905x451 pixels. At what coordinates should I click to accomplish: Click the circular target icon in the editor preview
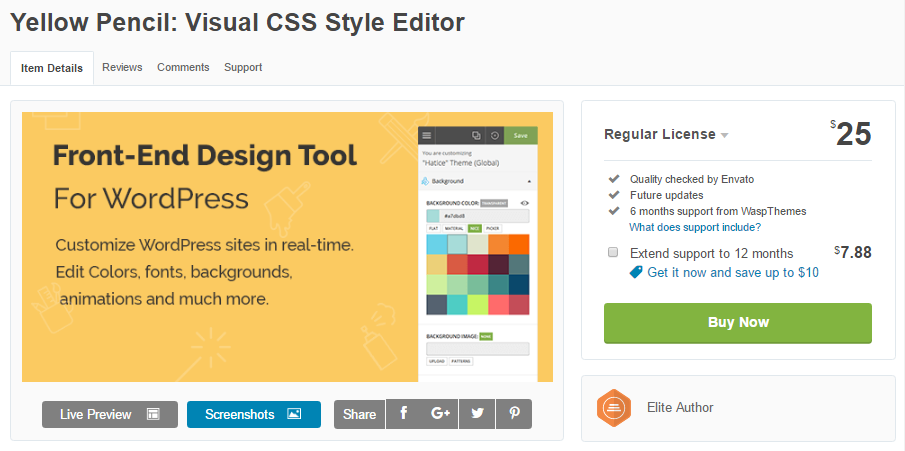pos(495,136)
